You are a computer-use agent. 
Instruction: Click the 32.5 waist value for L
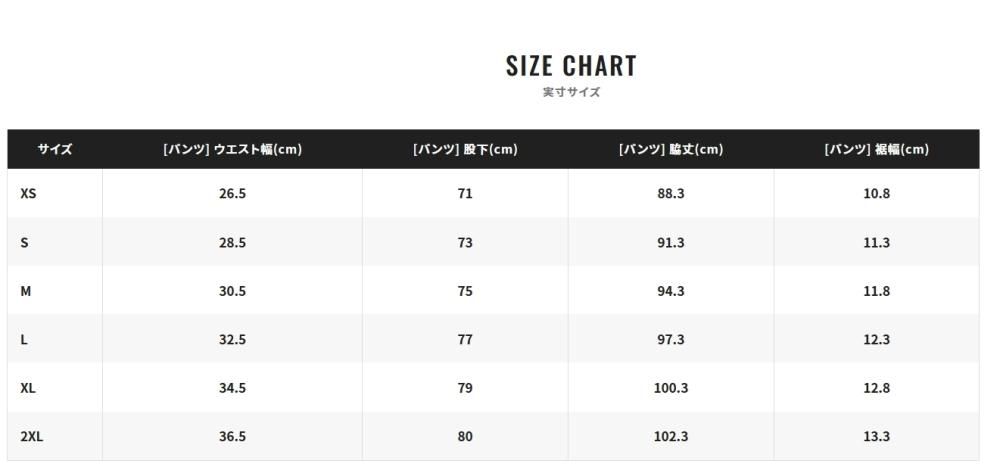[232, 340]
